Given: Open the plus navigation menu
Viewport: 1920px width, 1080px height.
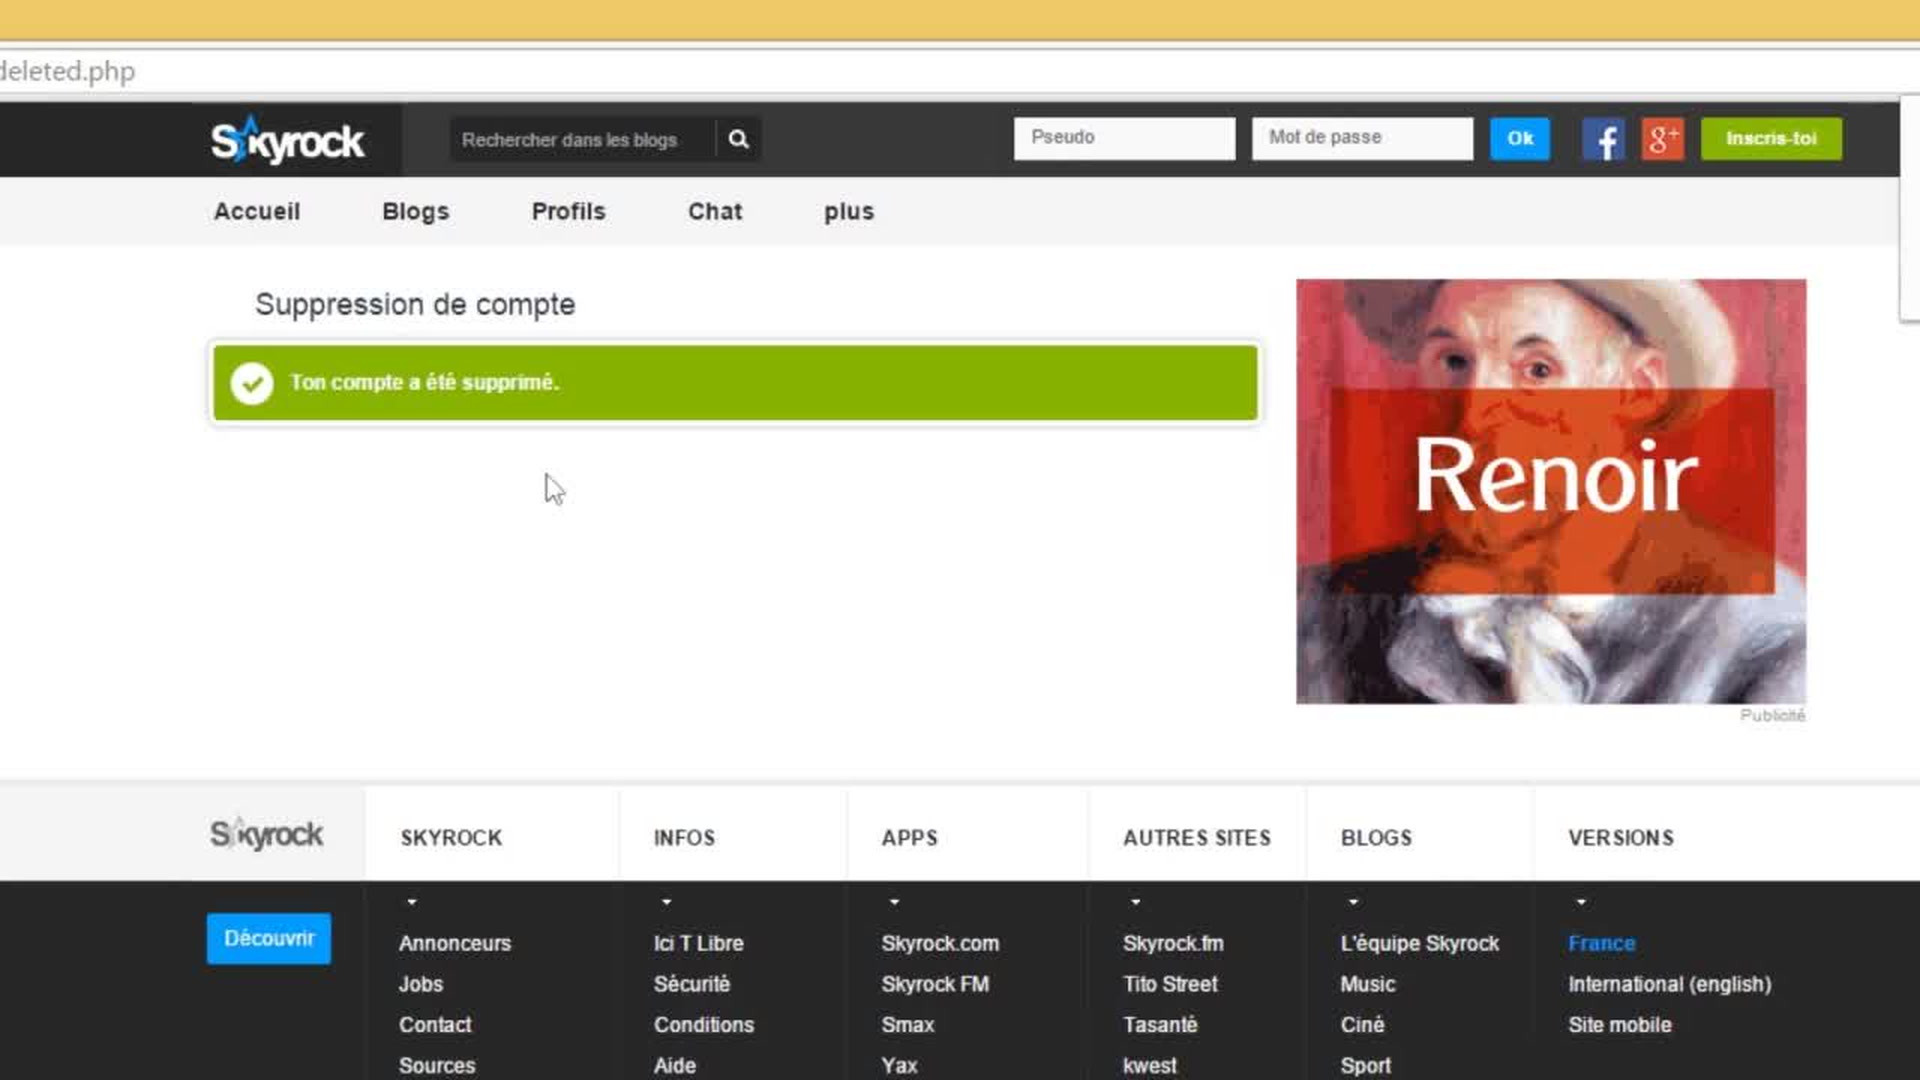Looking at the screenshot, I should pos(848,212).
